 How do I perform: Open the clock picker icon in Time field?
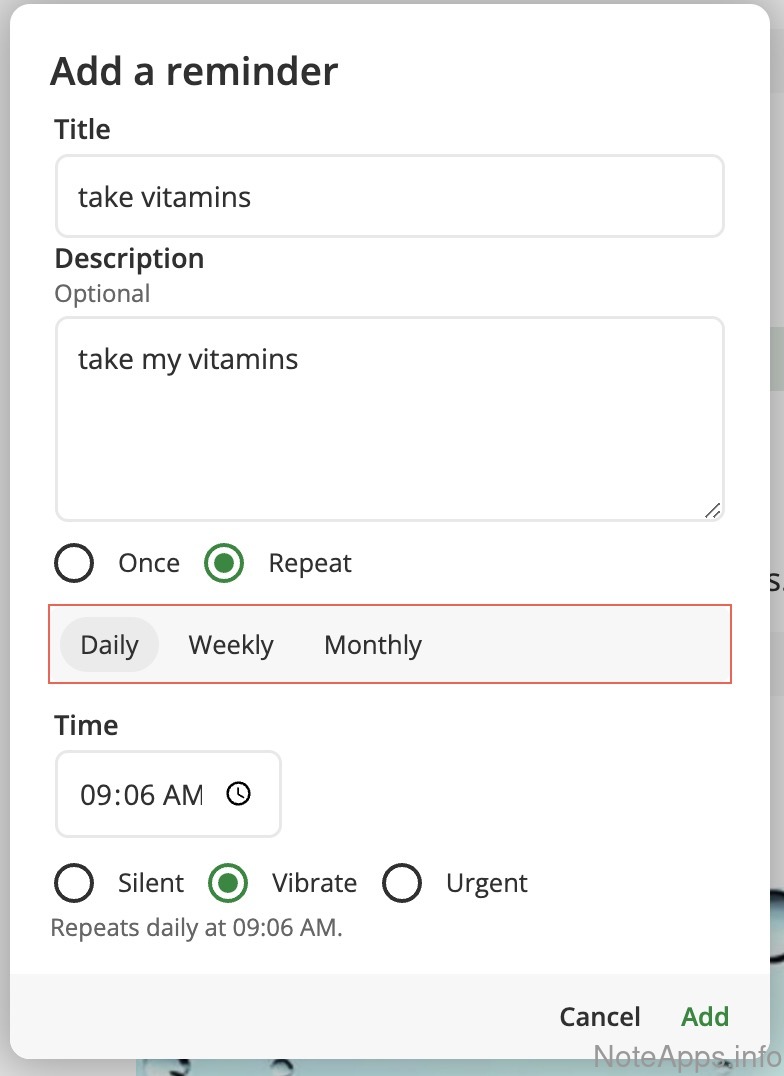[239, 794]
